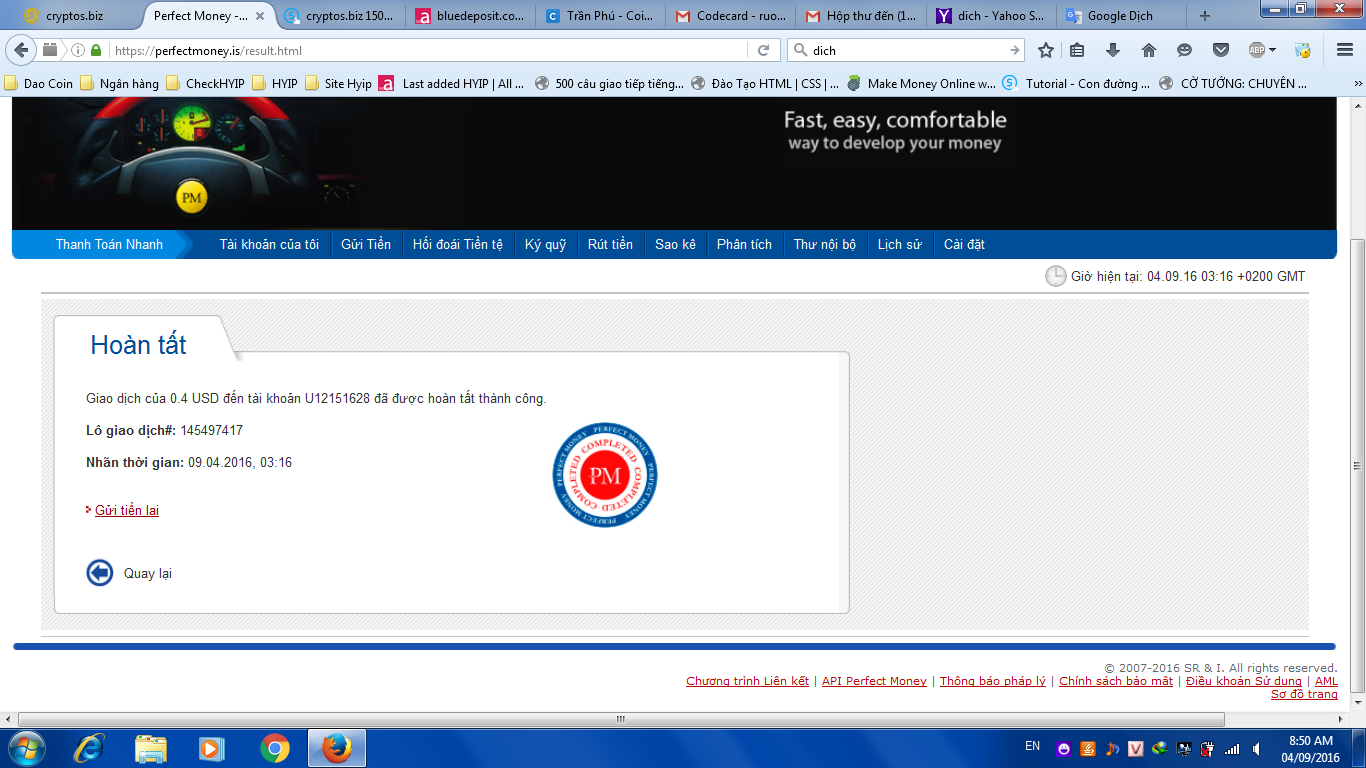The height and width of the screenshot is (768, 1366).
Task: Open the Lịch sử menu item
Action: pyautogui.click(x=900, y=244)
